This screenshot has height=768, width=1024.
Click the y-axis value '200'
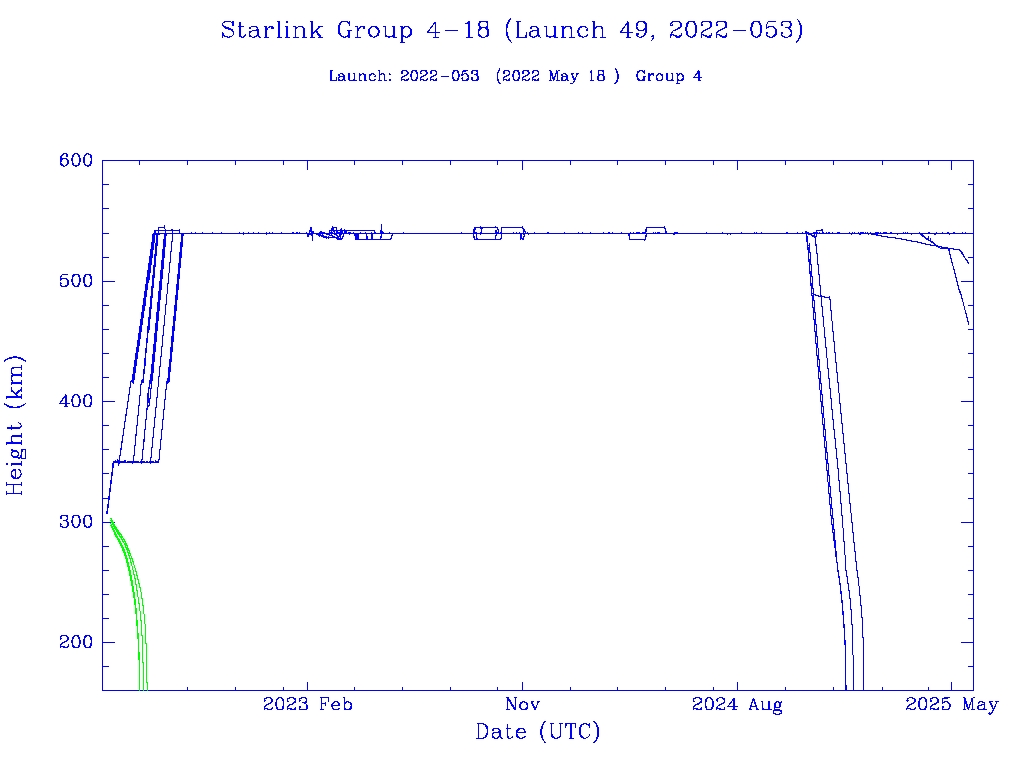(x=76, y=642)
